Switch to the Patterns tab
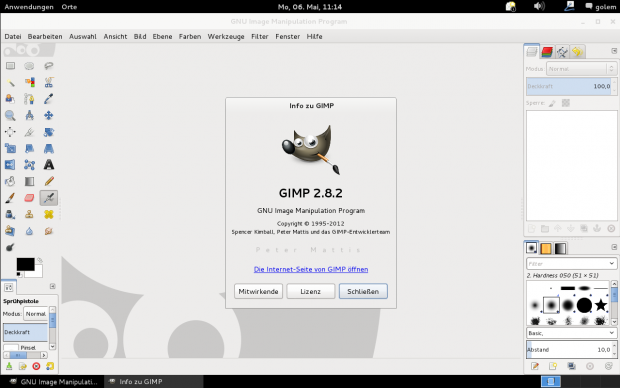The image size is (620, 388). tap(546, 248)
